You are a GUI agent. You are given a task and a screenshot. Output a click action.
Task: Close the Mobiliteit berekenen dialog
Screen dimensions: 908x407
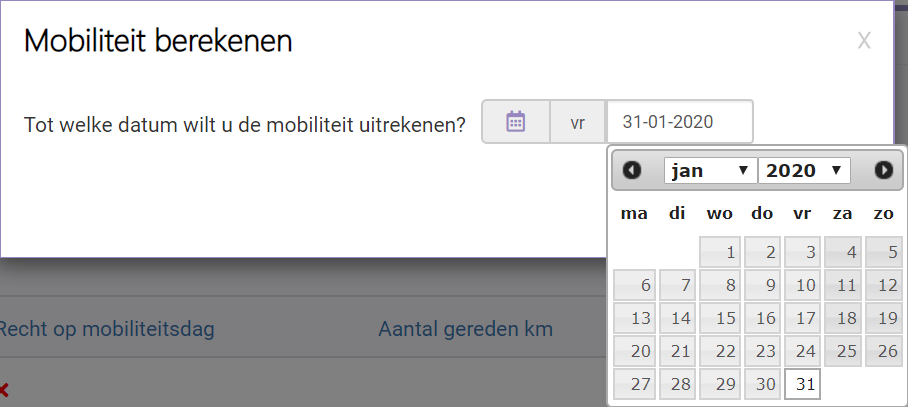(x=864, y=41)
